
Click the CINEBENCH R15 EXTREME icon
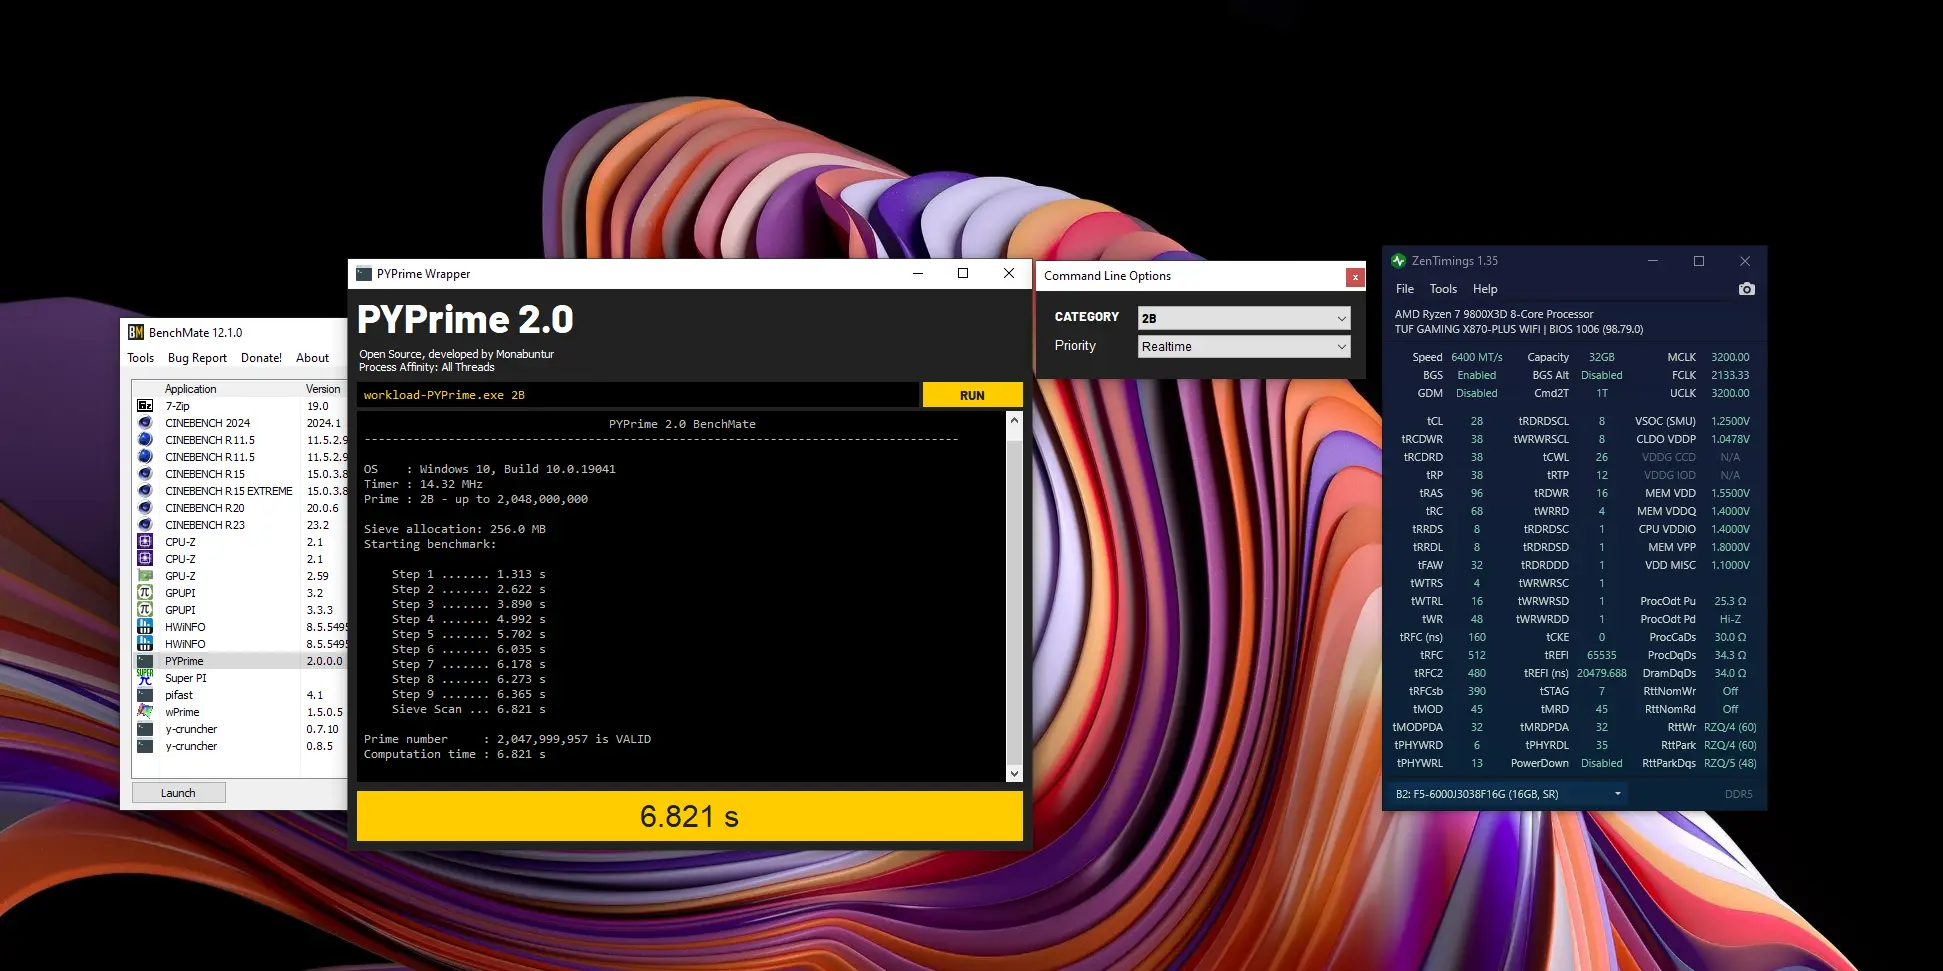(145, 491)
